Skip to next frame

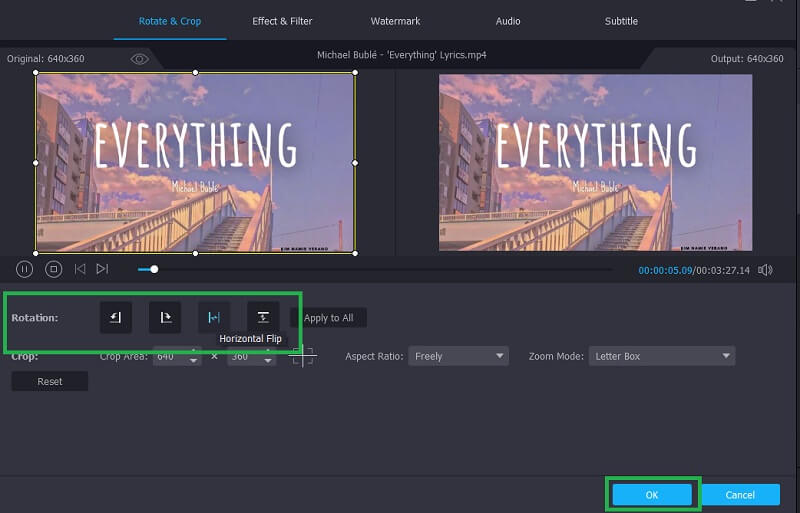tap(102, 269)
